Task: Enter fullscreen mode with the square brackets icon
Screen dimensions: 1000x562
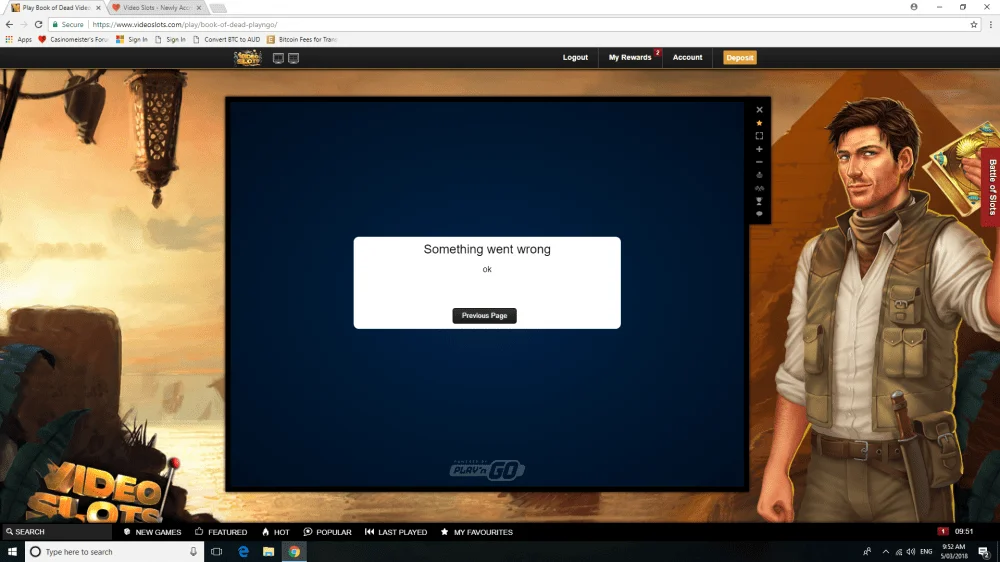Action: 759,136
